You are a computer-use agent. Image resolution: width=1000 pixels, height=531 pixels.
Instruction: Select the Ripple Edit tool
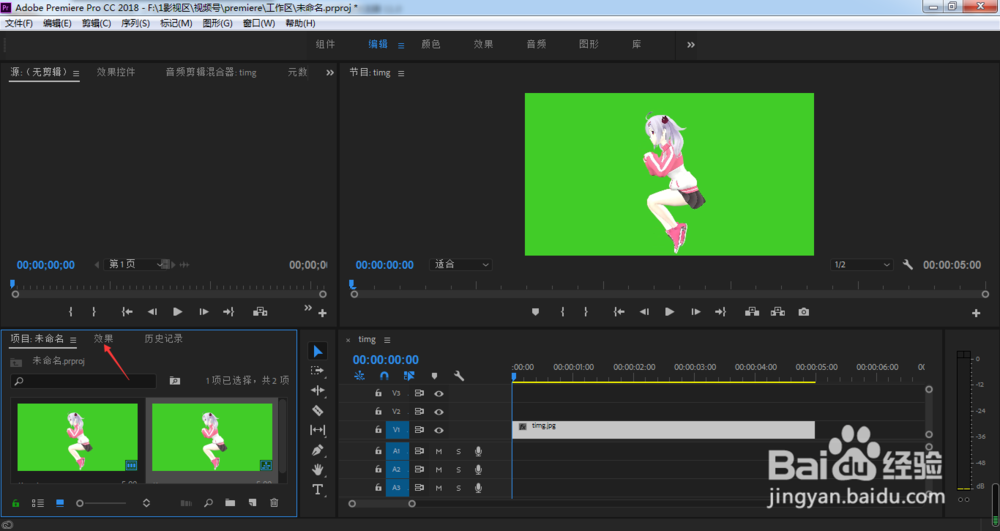coord(318,390)
